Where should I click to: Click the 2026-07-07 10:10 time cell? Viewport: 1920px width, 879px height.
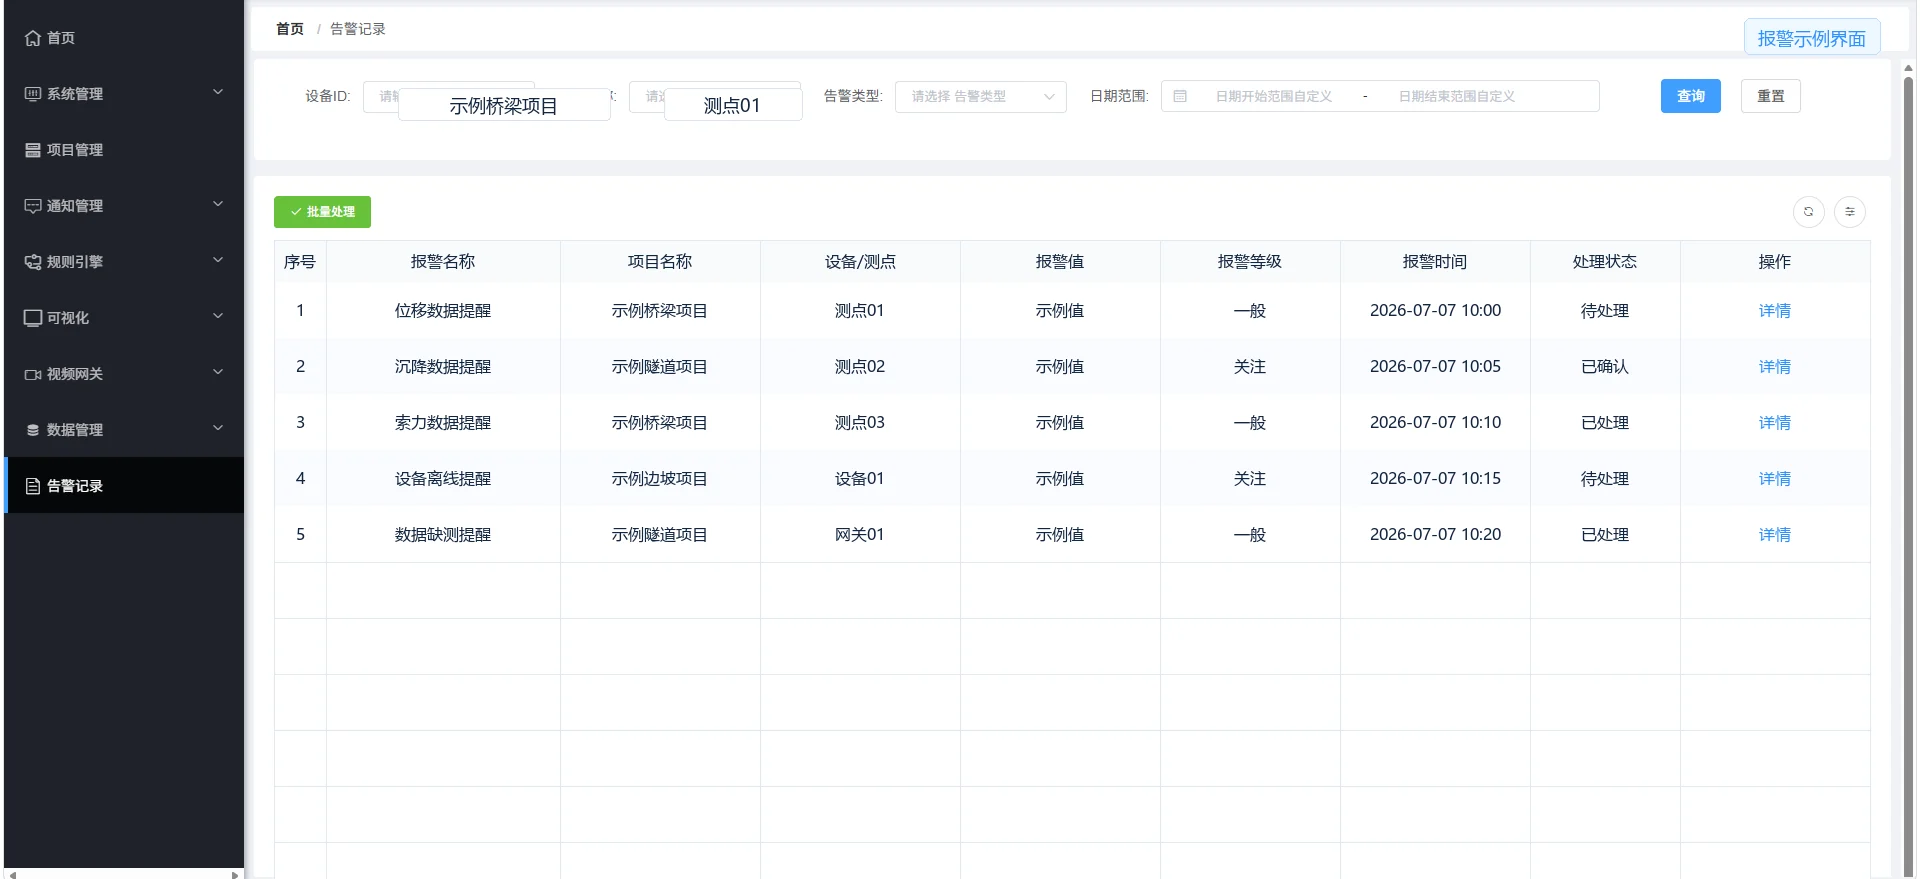(x=1435, y=423)
